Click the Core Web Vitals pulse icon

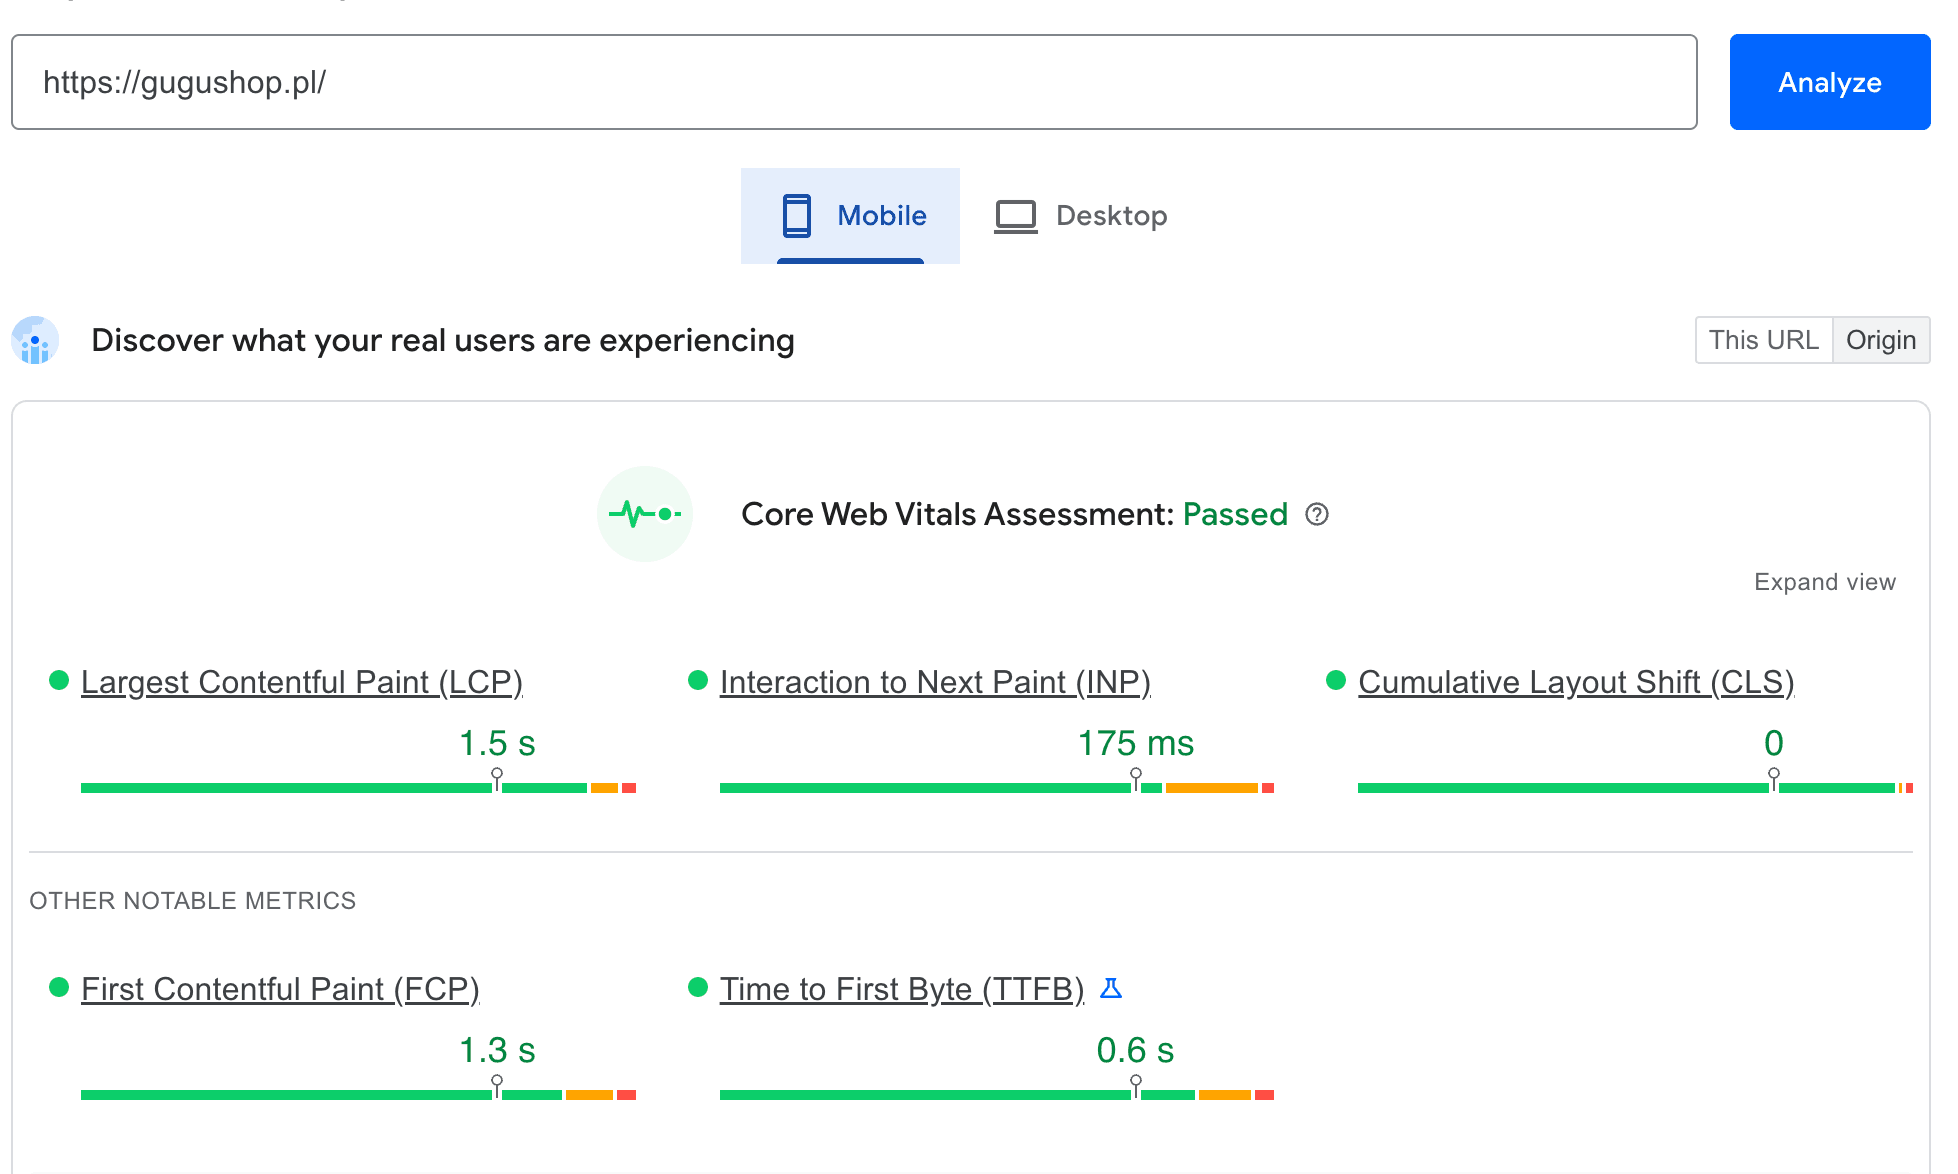pos(645,514)
